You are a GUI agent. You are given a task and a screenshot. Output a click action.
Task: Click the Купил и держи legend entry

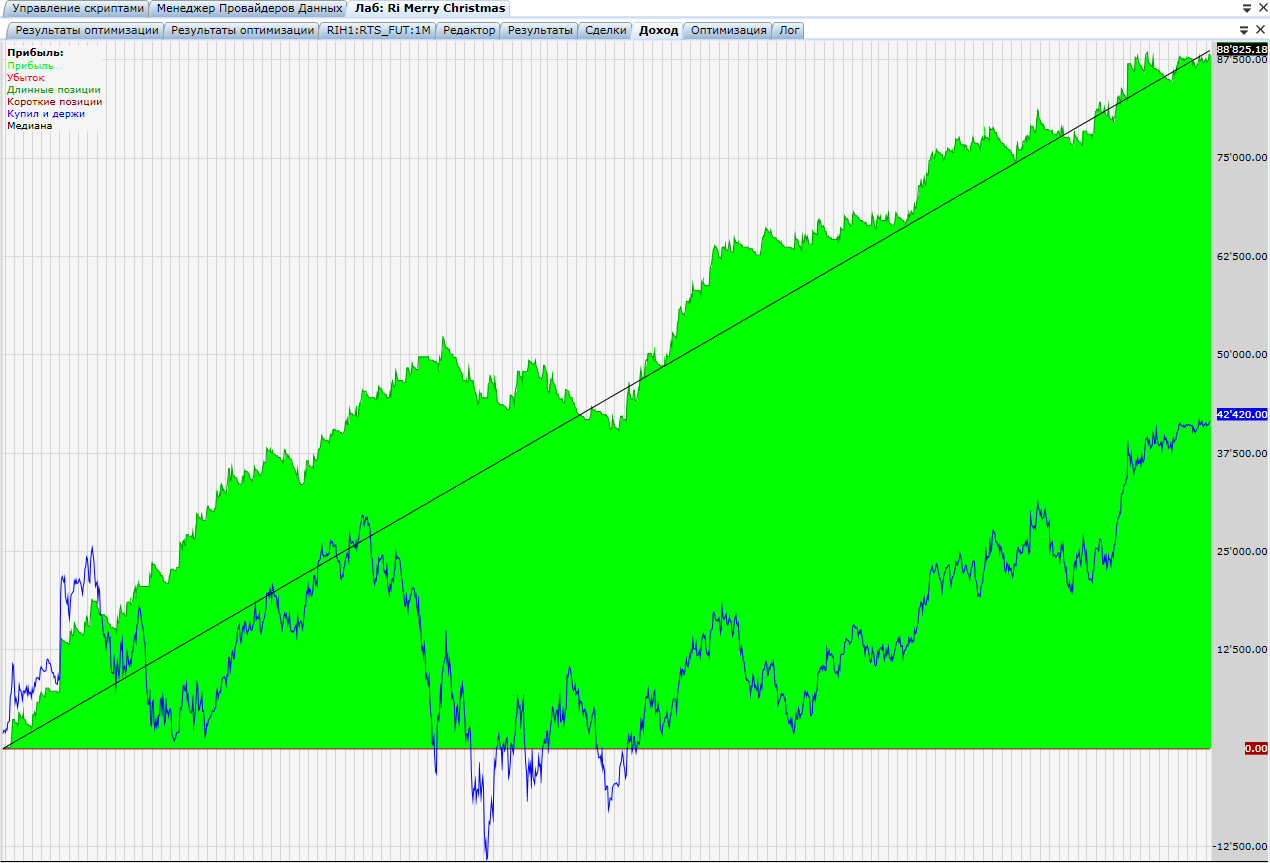click(46, 113)
